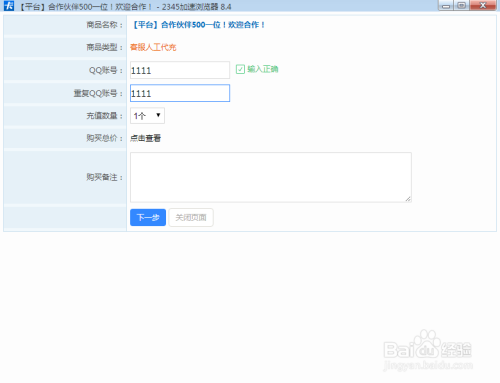This screenshot has height=383, width=500.
Task: Click 点击查看 to view total price
Action: 145,138
